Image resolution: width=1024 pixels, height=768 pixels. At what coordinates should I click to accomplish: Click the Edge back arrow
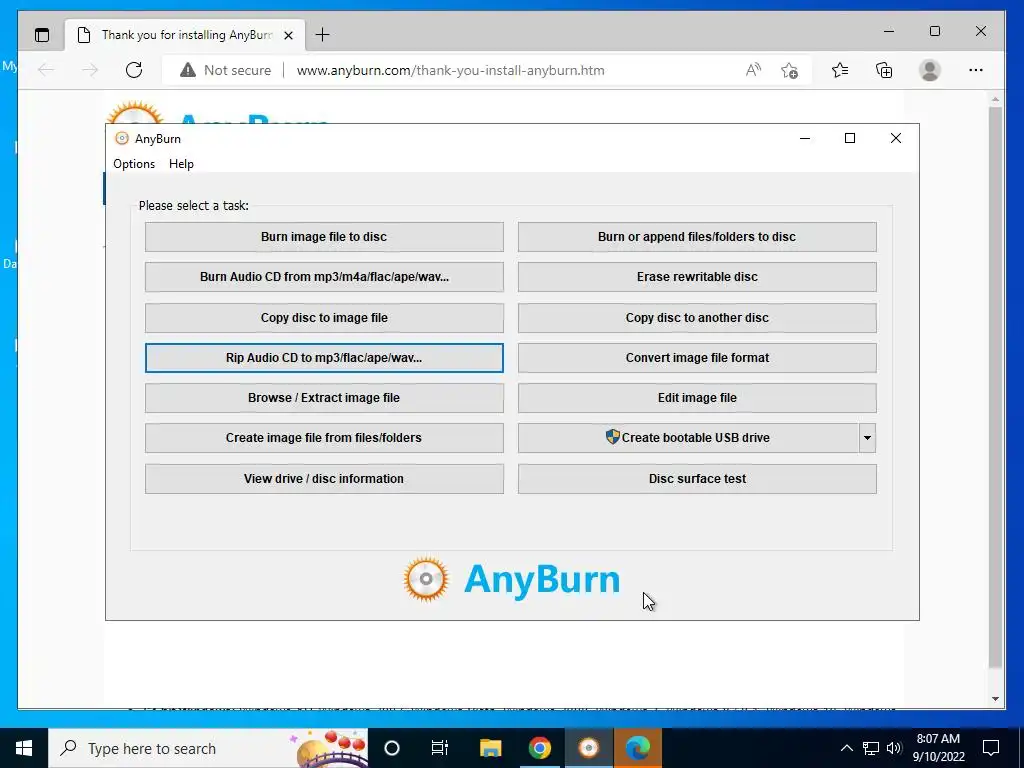coord(46,70)
